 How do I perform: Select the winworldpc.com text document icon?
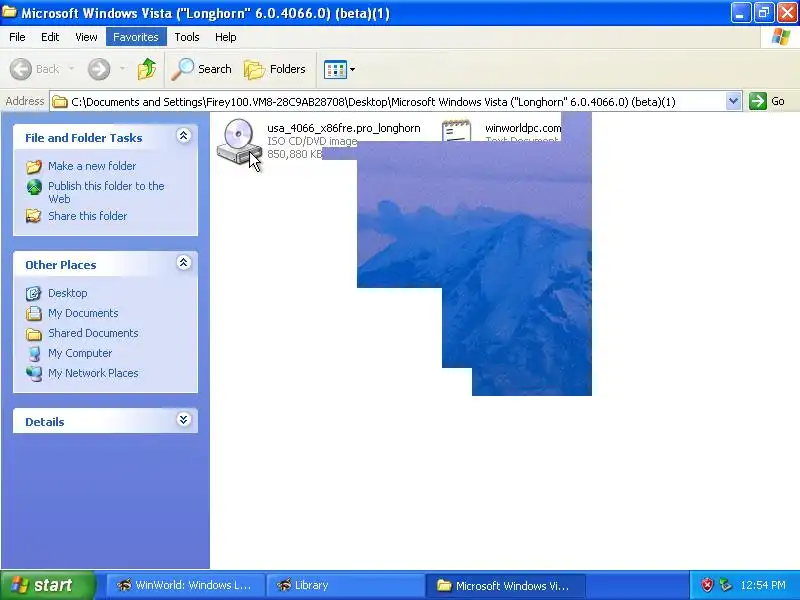[x=457, y=131]
